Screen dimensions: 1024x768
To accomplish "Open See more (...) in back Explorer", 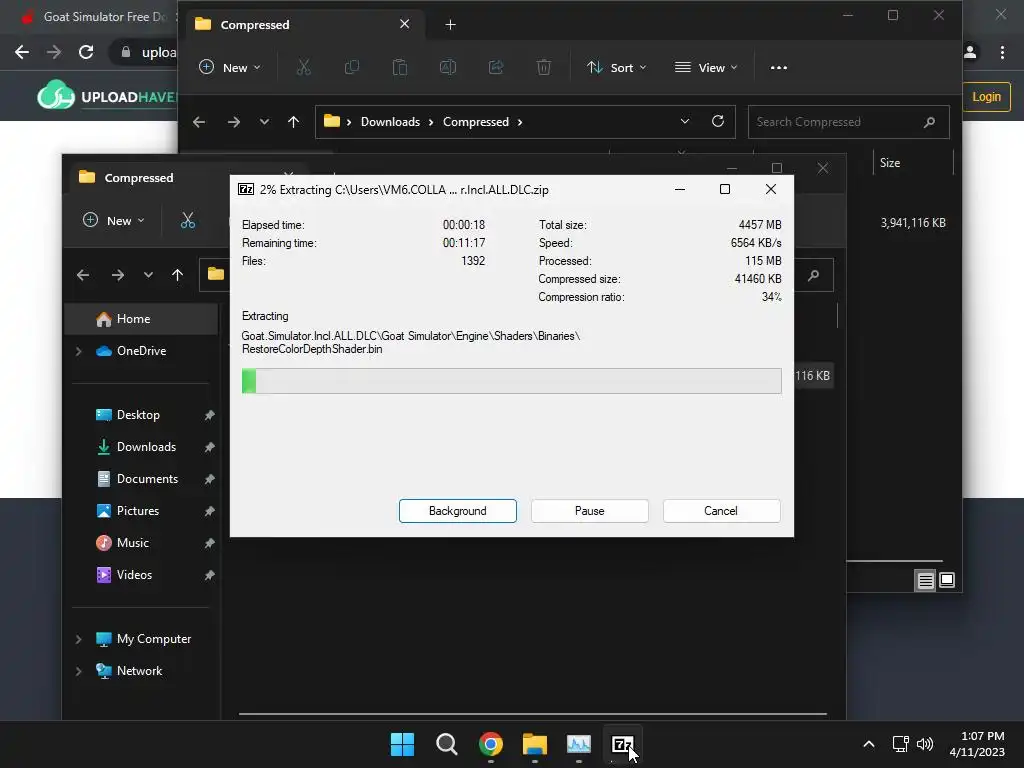I will tap(778, 67).
